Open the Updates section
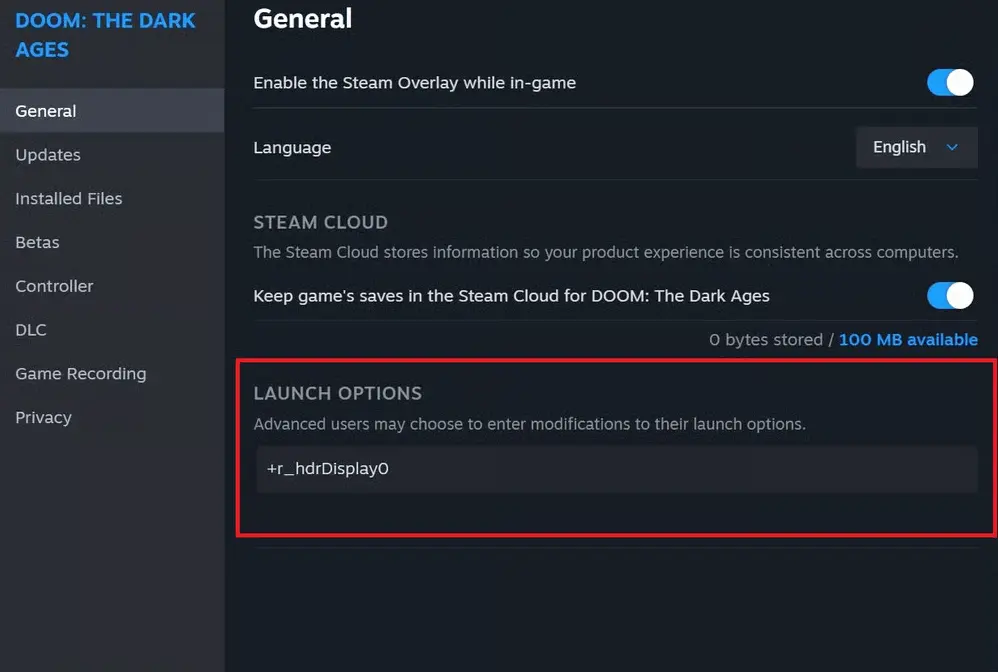 [48, 155]
